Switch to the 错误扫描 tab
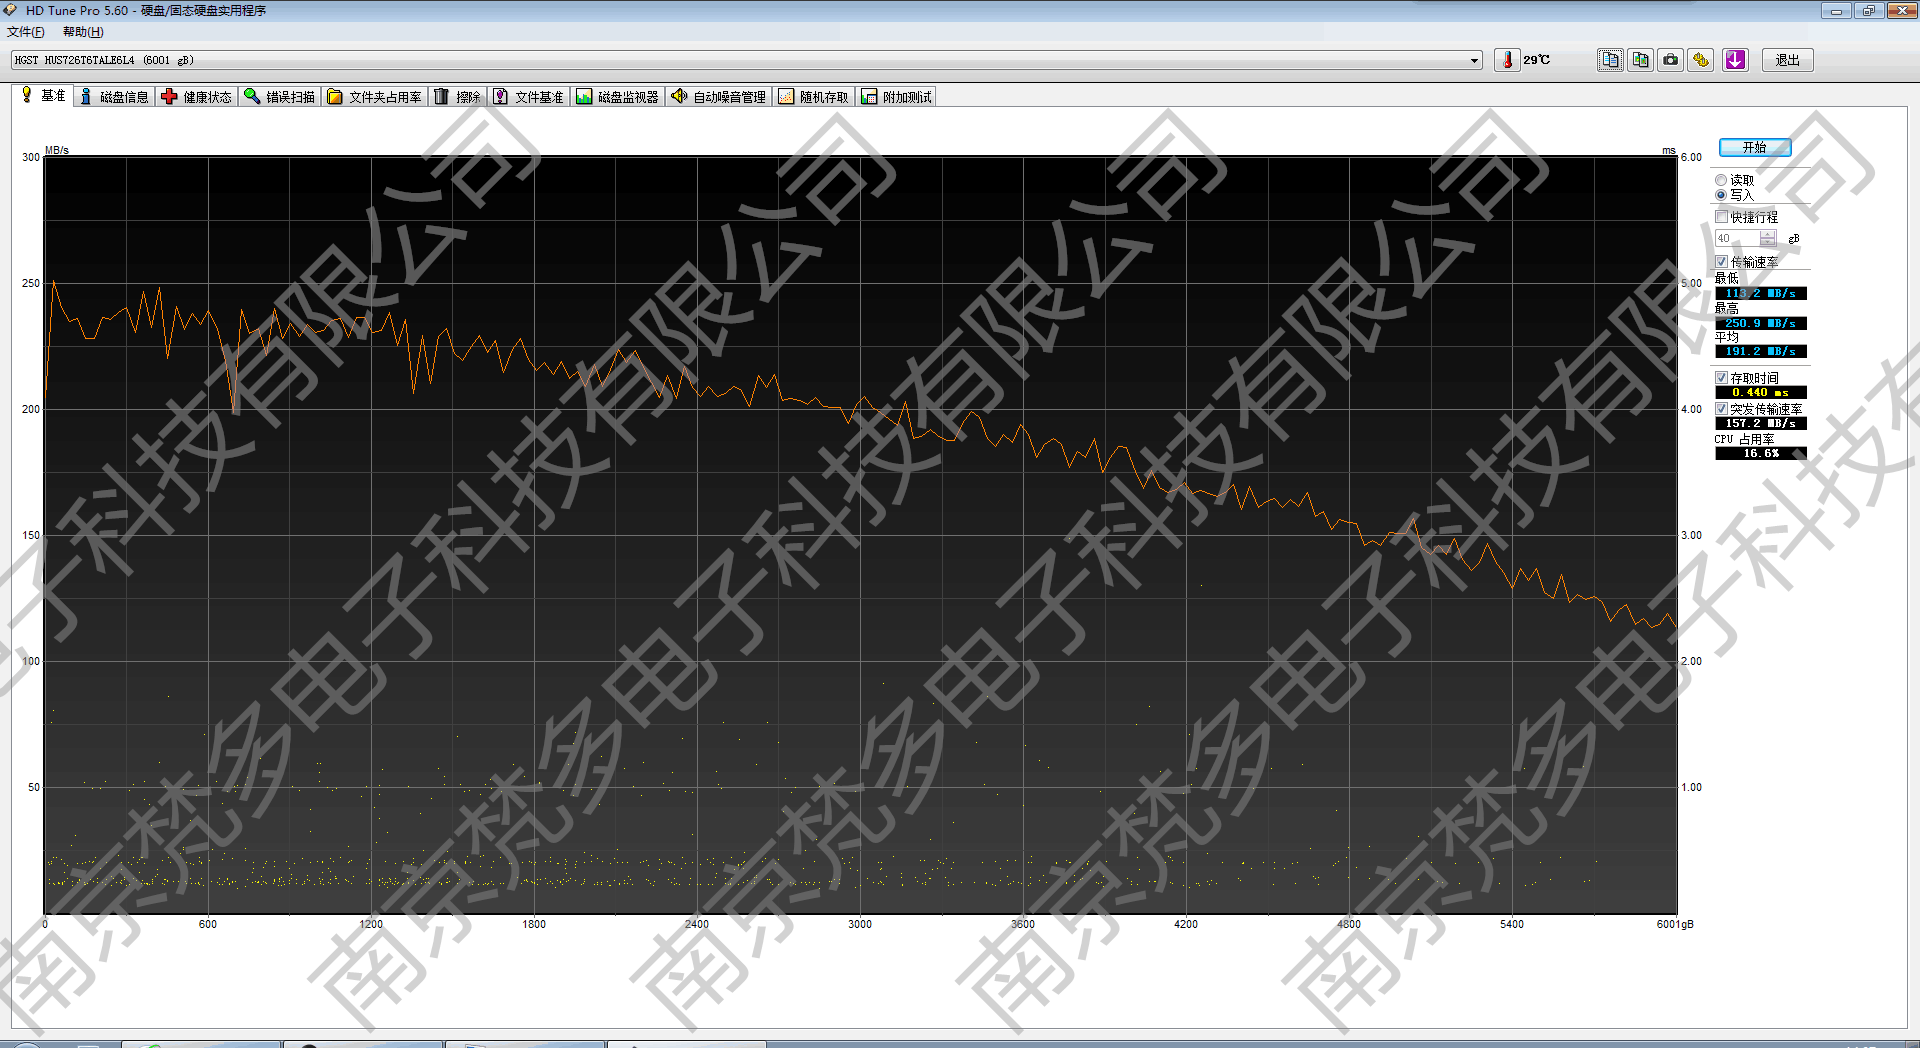Viewport: 1920px width, 1048px height. [x=280, y=97]
